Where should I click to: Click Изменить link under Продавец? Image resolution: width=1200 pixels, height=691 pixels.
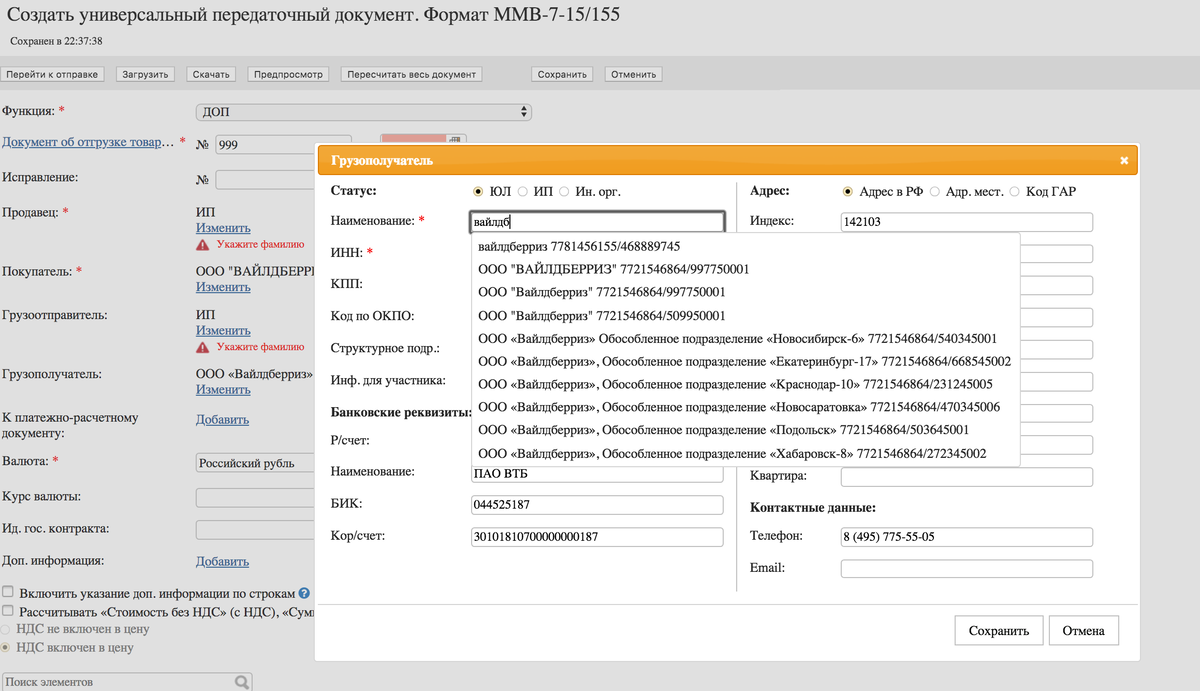(223, 228)
